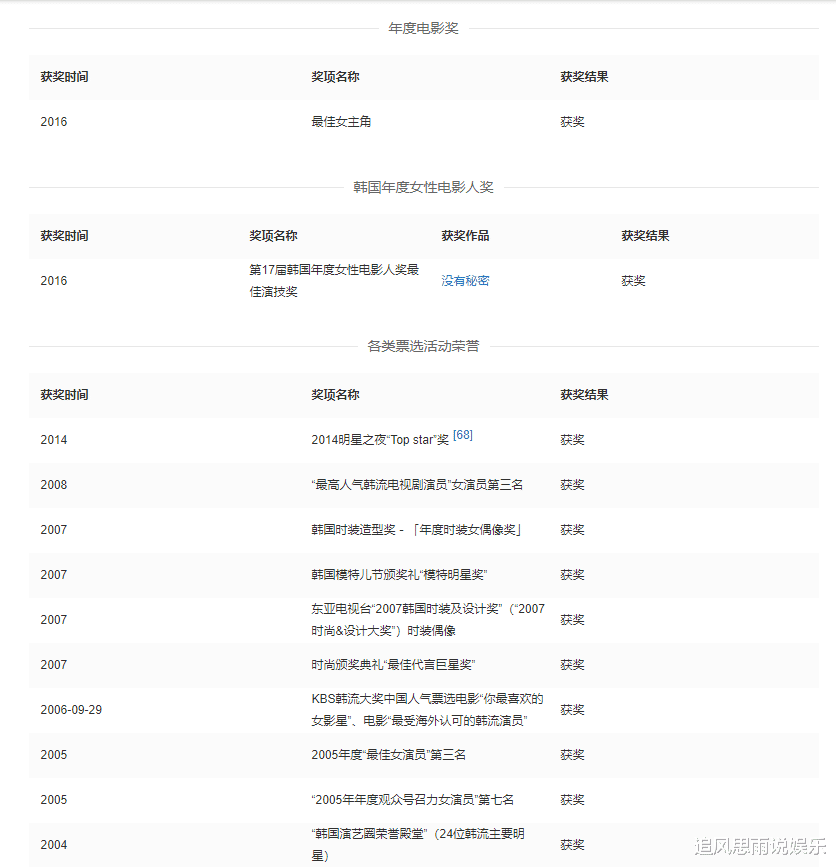Viewport: 836px width, 867px height.
Task: Select 获奖 result in 没有秘密 row
Action: 633,281
